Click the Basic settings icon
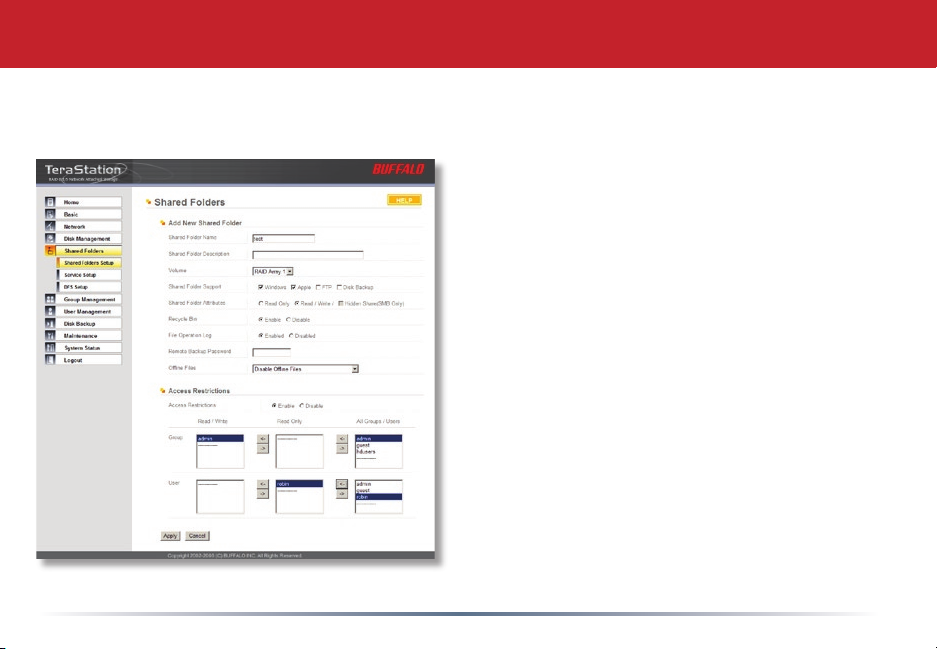This screenshot has height=649, width=937. coord(50,214)
